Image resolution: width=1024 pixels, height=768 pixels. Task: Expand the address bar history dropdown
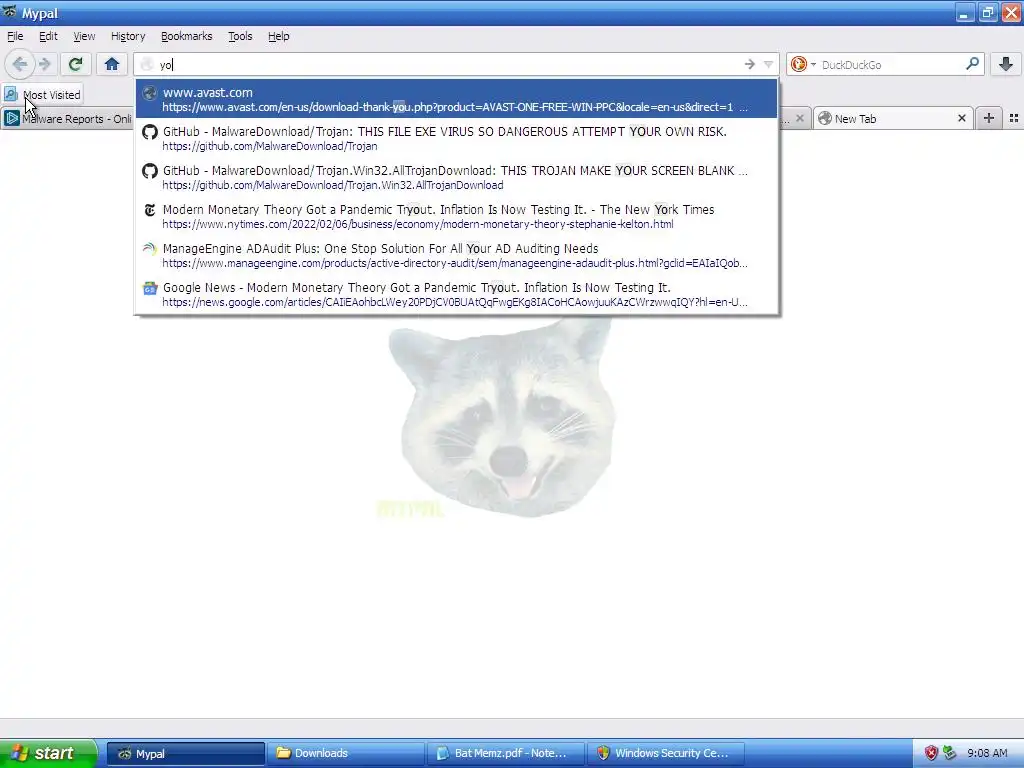coord(769,64)
